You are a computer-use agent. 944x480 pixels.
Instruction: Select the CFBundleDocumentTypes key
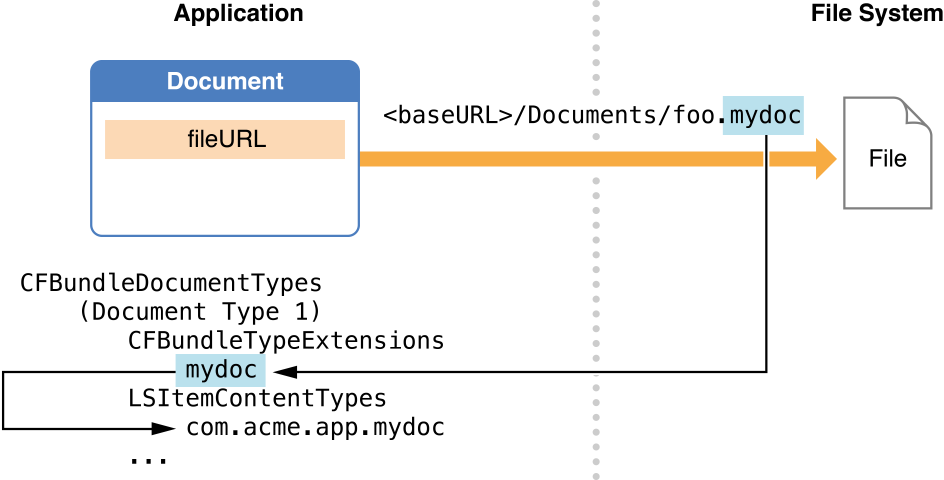pyautogui.click(x=171, y=282)
